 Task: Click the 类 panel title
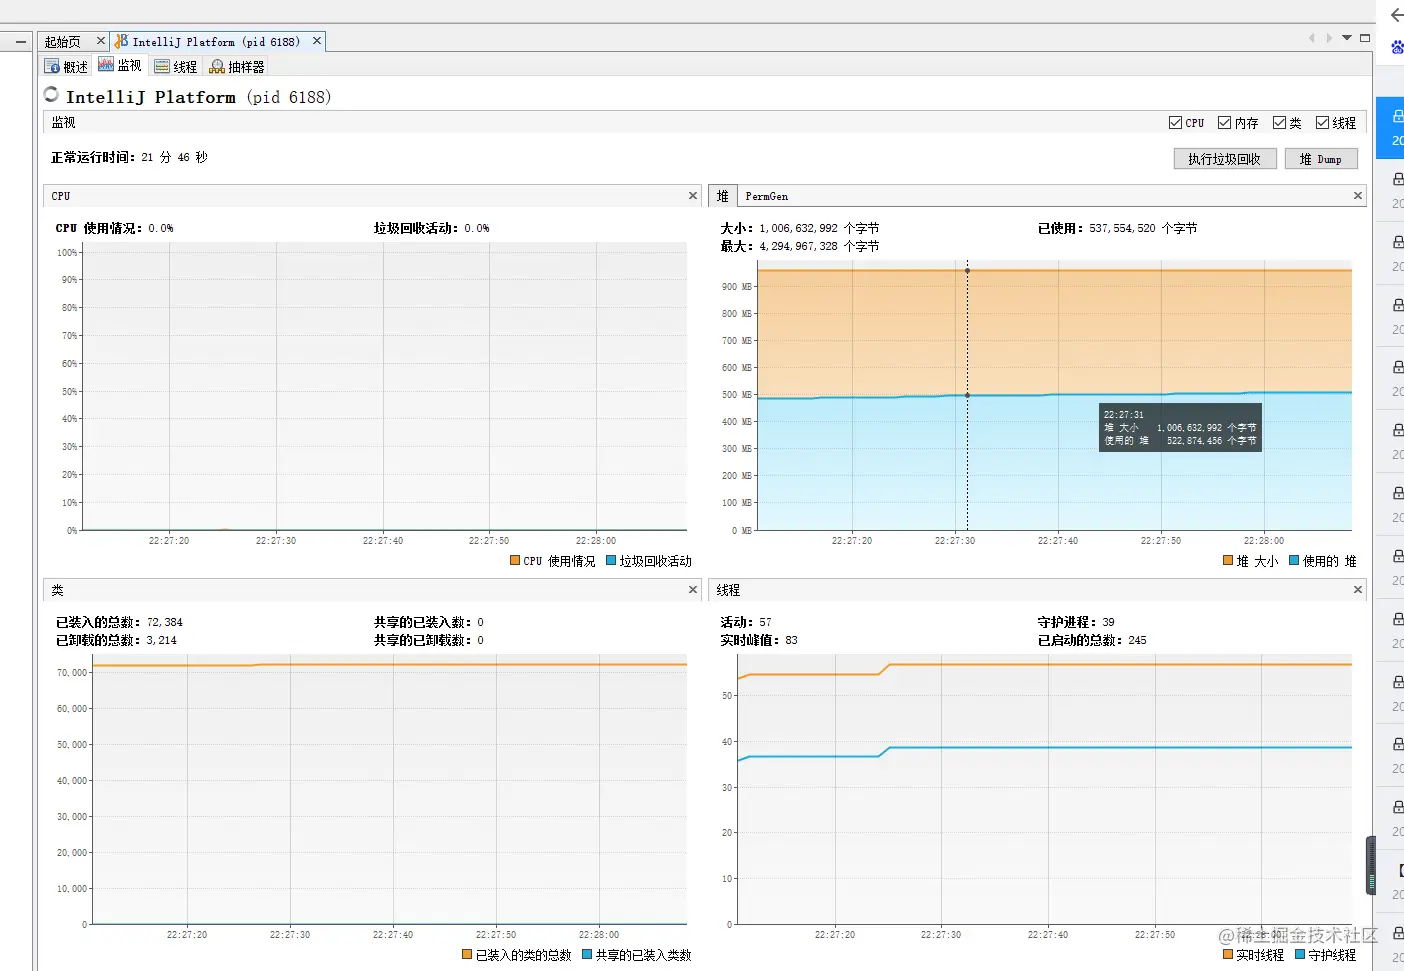click(x=58, y=591)
